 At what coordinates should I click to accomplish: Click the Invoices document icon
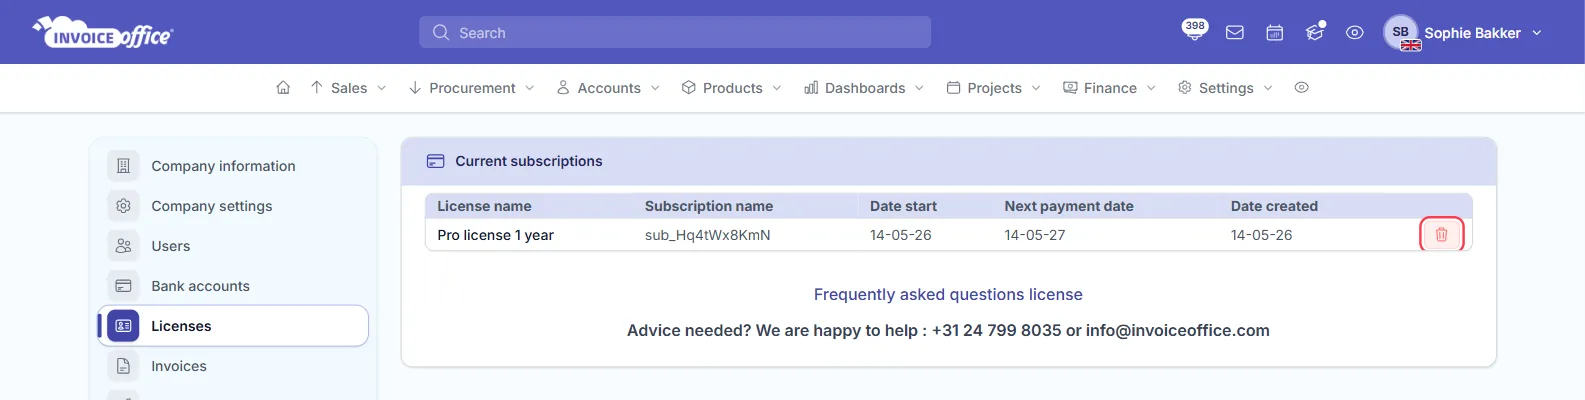(123, 366)
